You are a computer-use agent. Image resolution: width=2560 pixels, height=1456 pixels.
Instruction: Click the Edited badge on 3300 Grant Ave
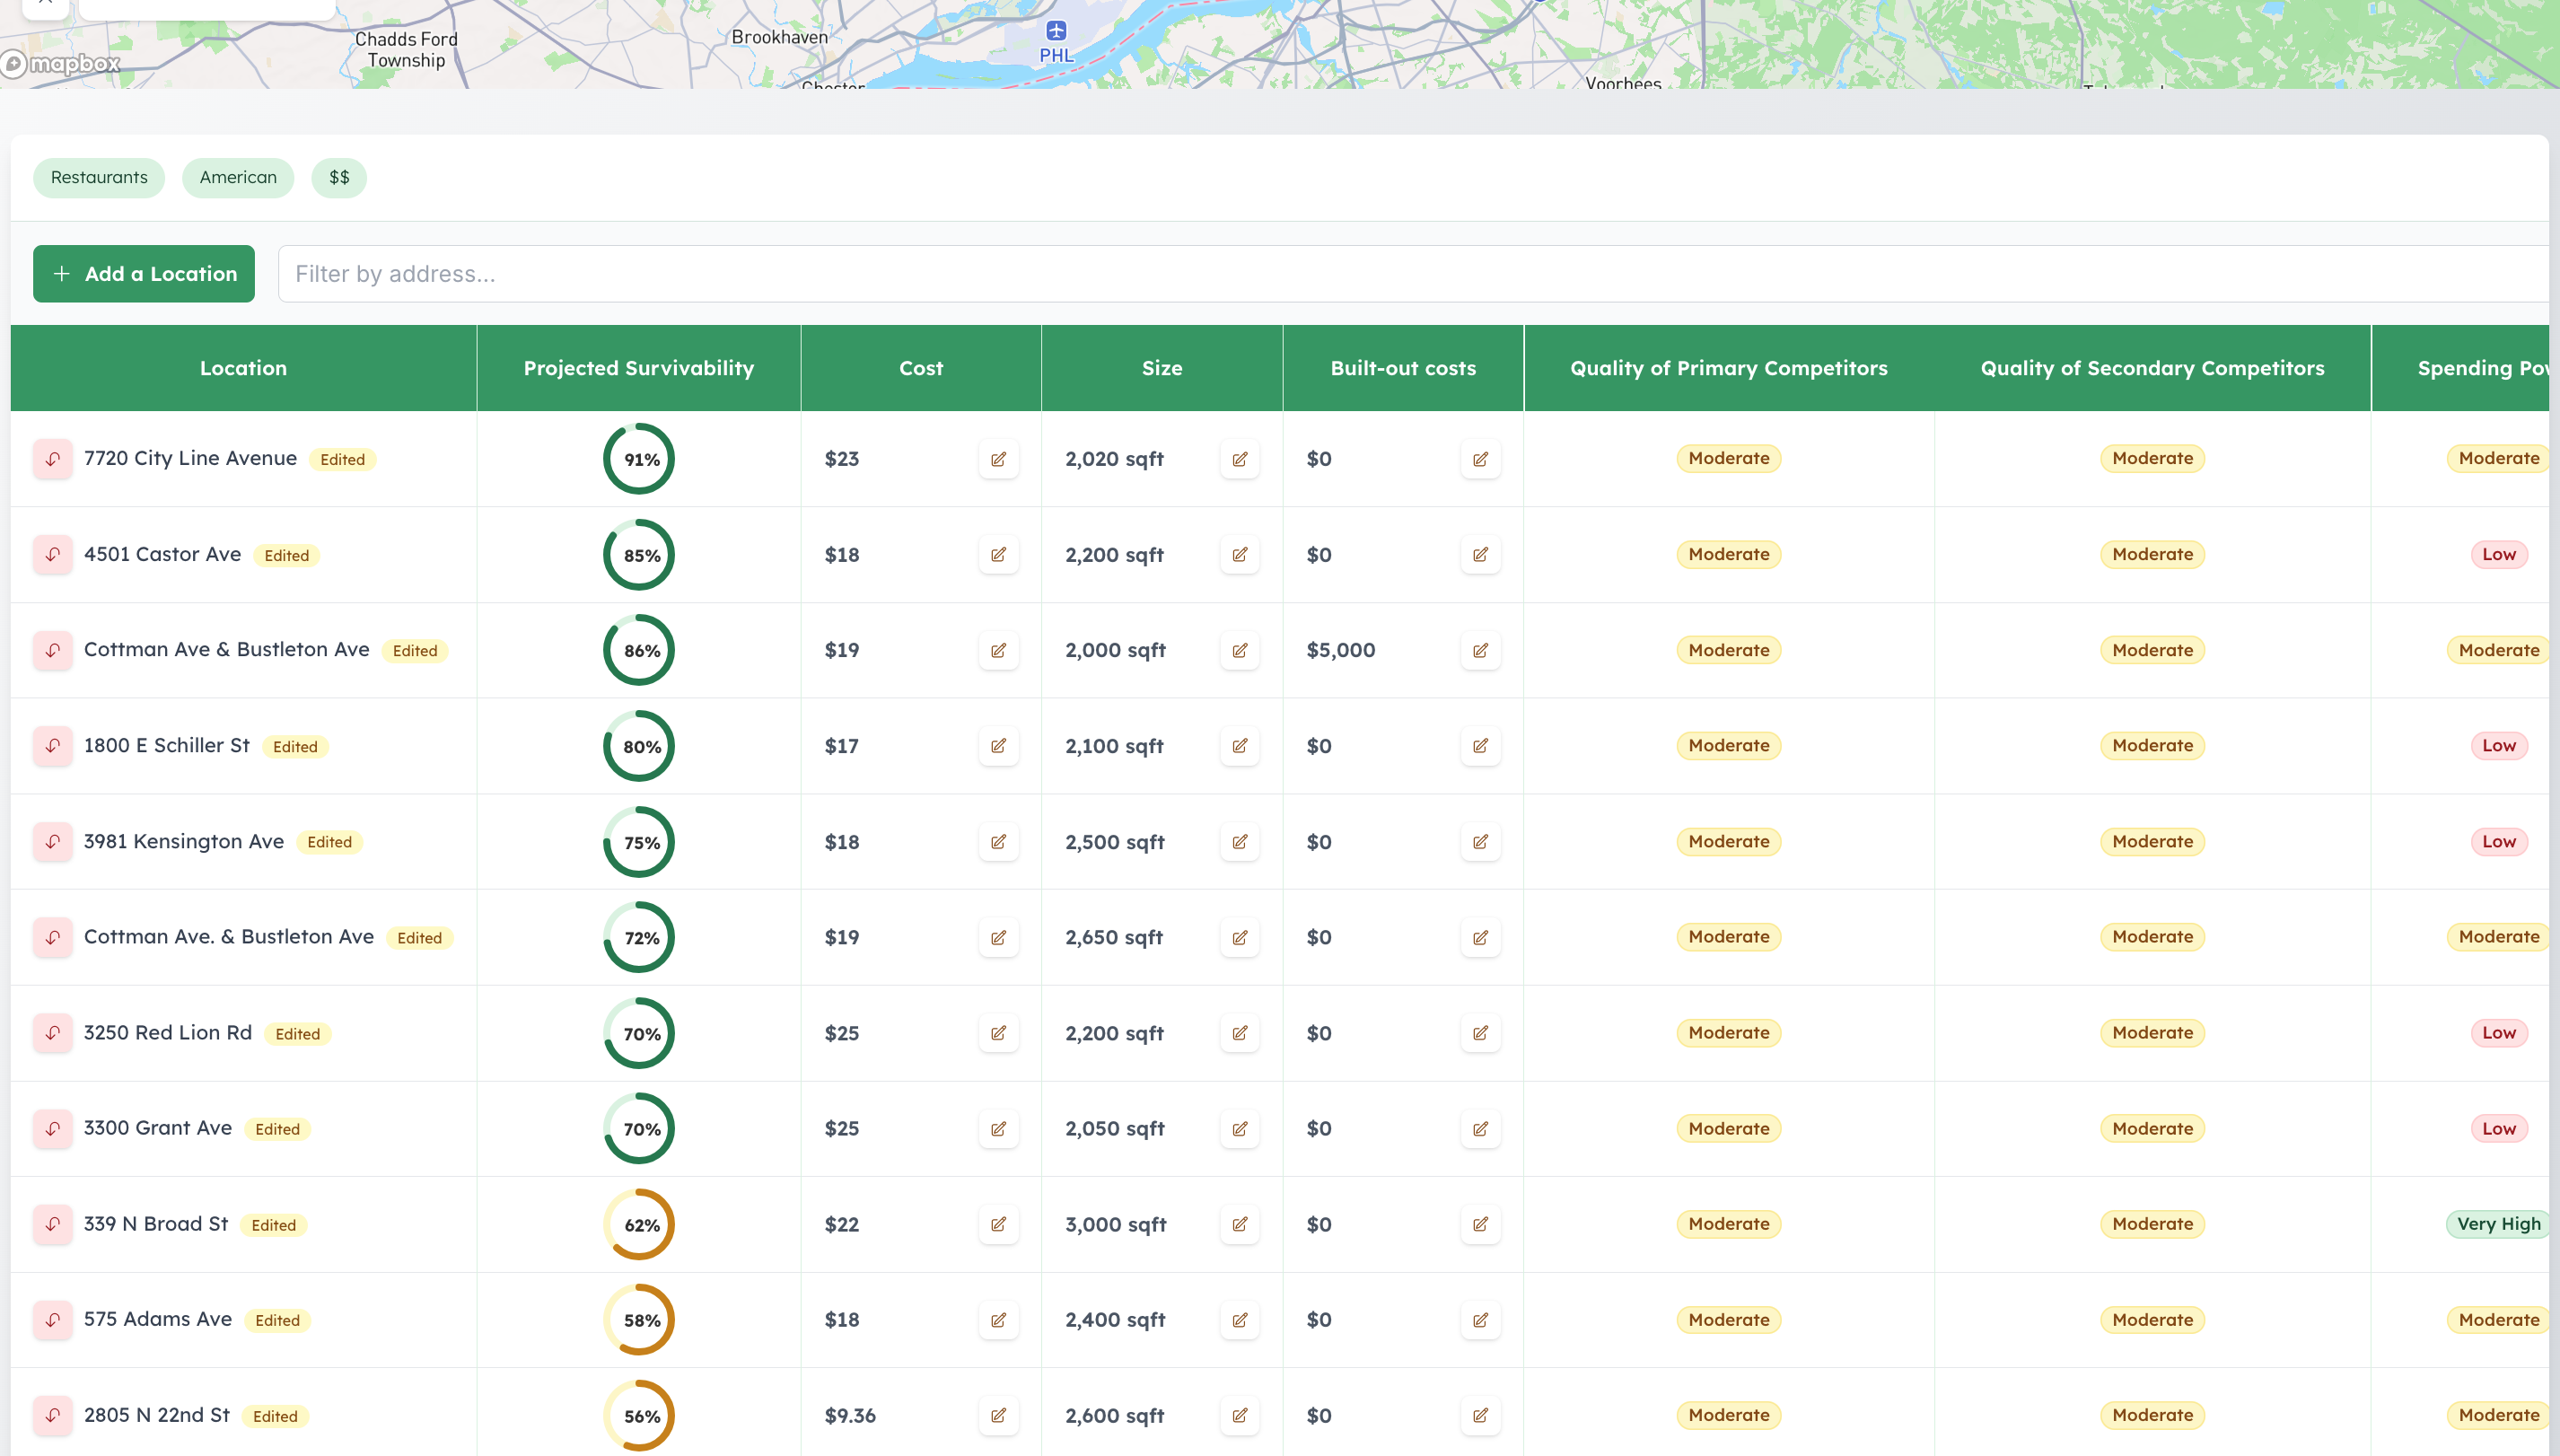pyautogui.click(x=278, y=1129)
